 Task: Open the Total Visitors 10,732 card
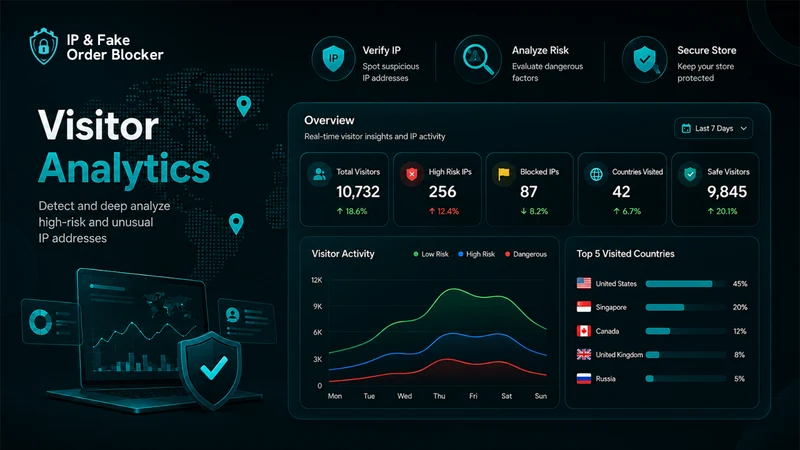tap(344, 189)
